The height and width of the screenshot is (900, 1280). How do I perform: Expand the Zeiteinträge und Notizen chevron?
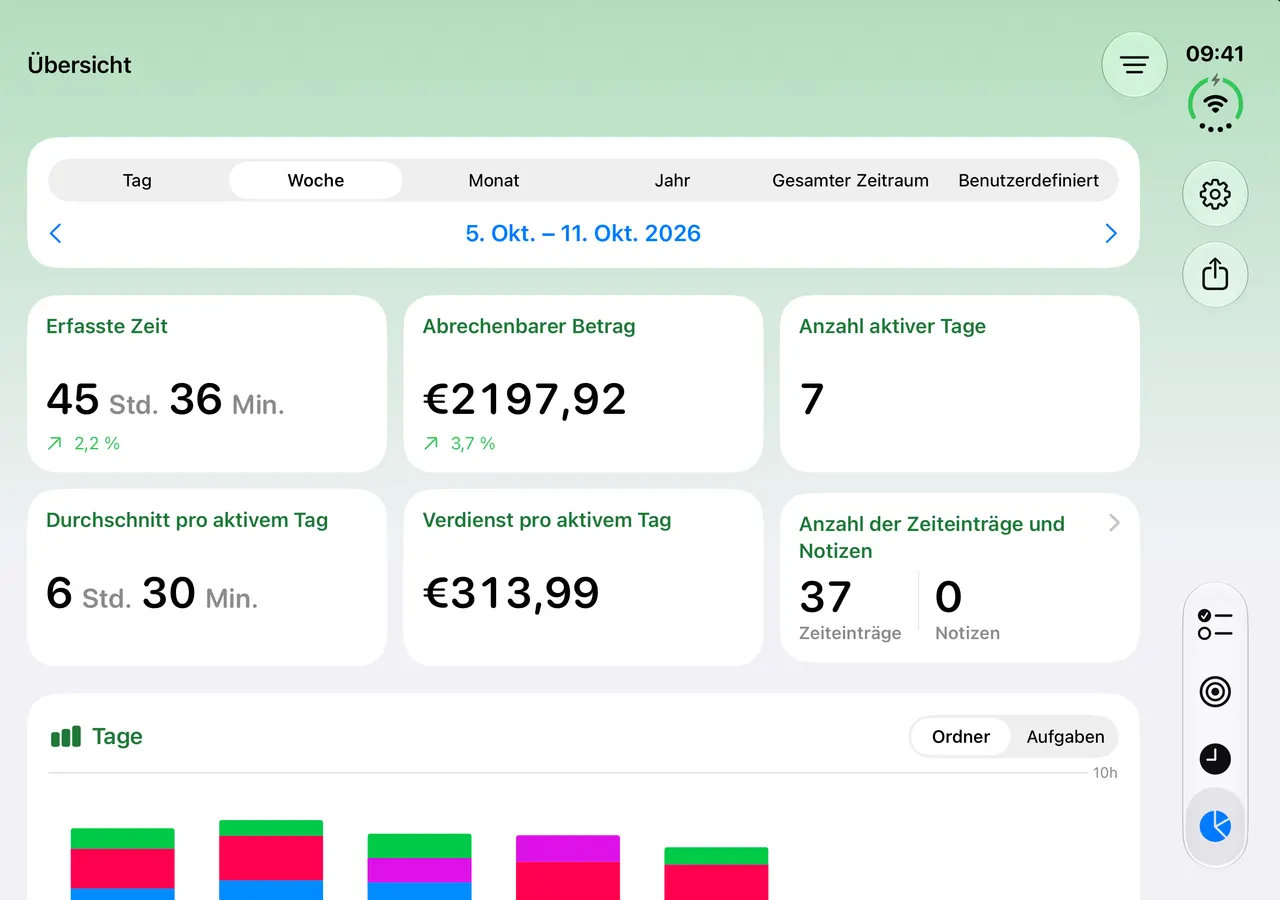(1114, 523)
